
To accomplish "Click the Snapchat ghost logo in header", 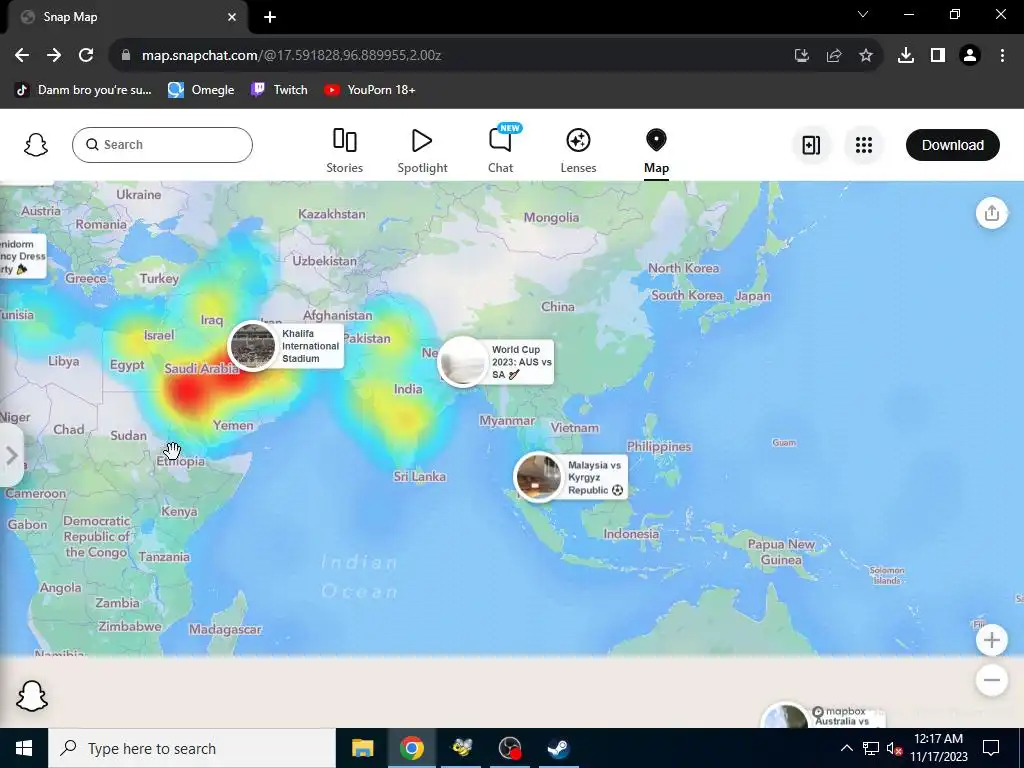I will tap(36, 145).
